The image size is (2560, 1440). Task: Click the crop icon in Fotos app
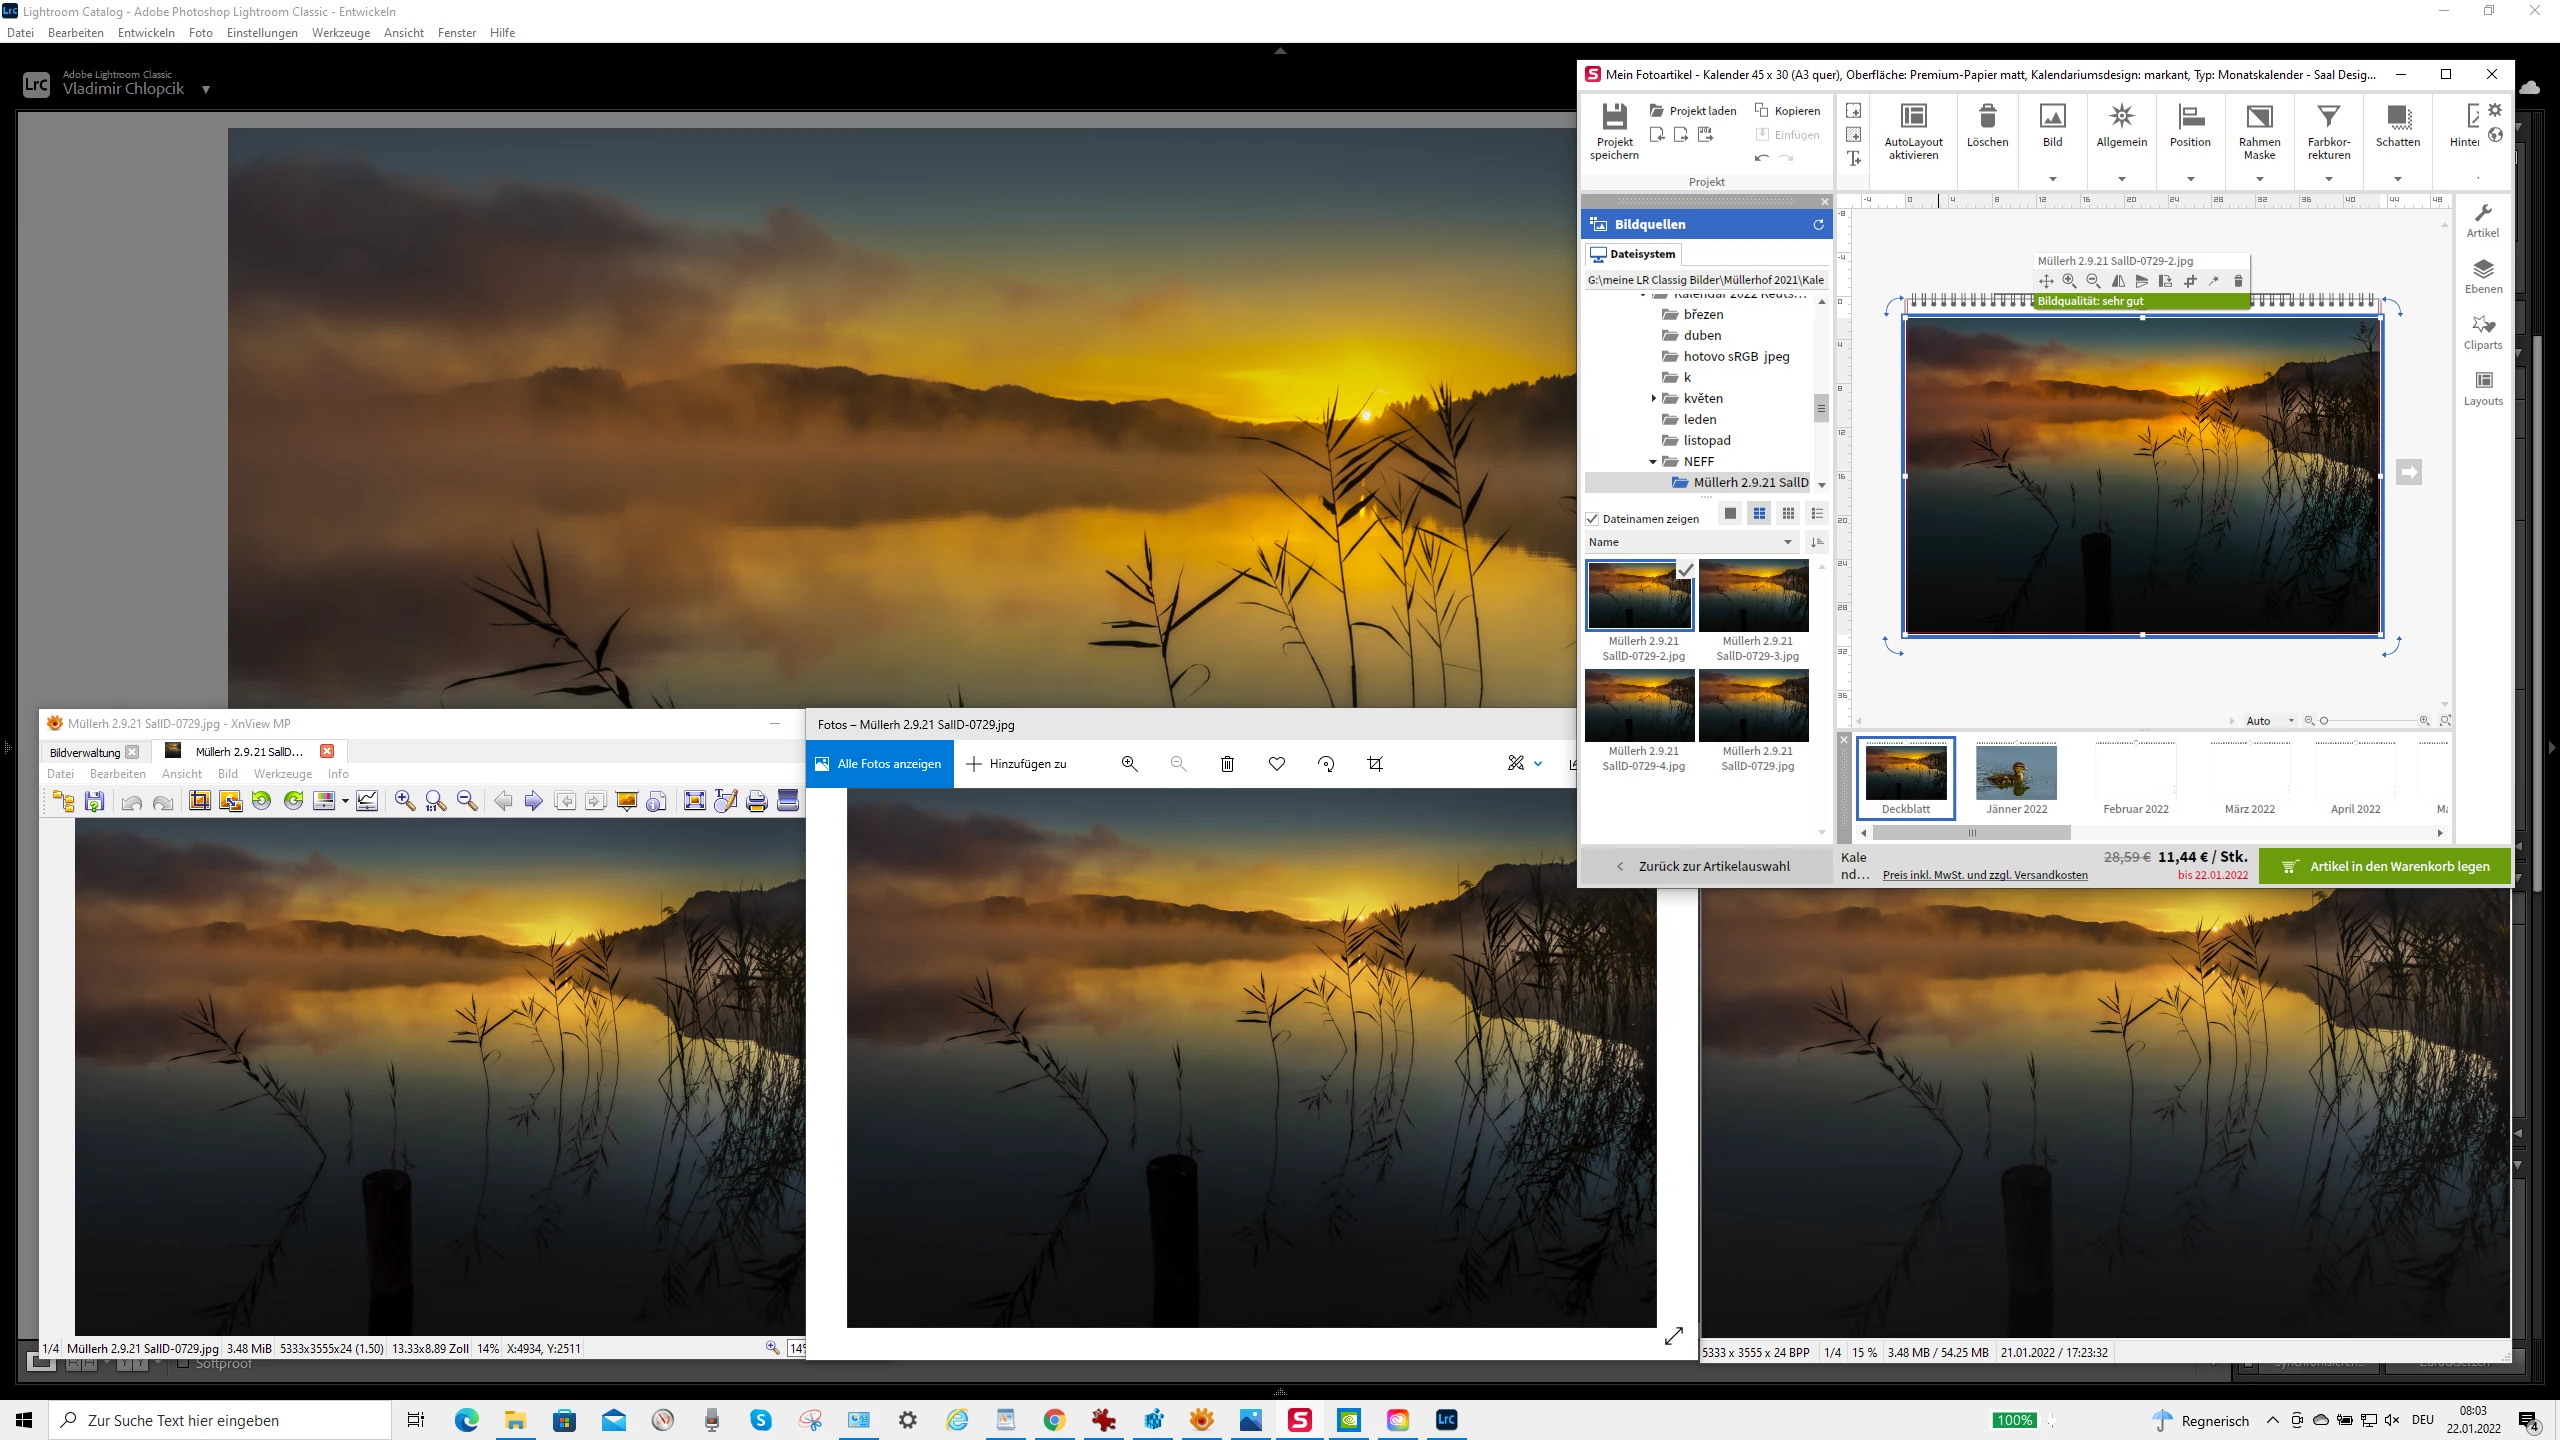pos(1375,764)
